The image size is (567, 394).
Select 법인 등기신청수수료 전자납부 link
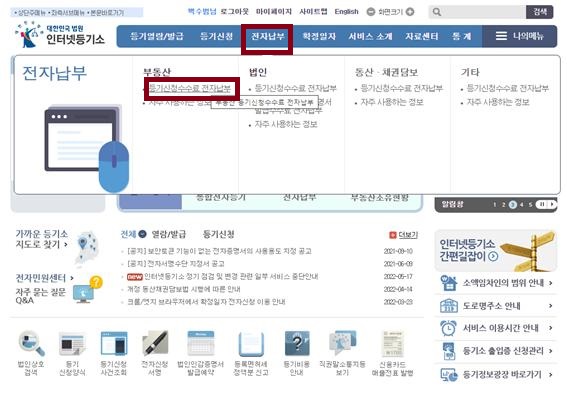tap(296, 88)
